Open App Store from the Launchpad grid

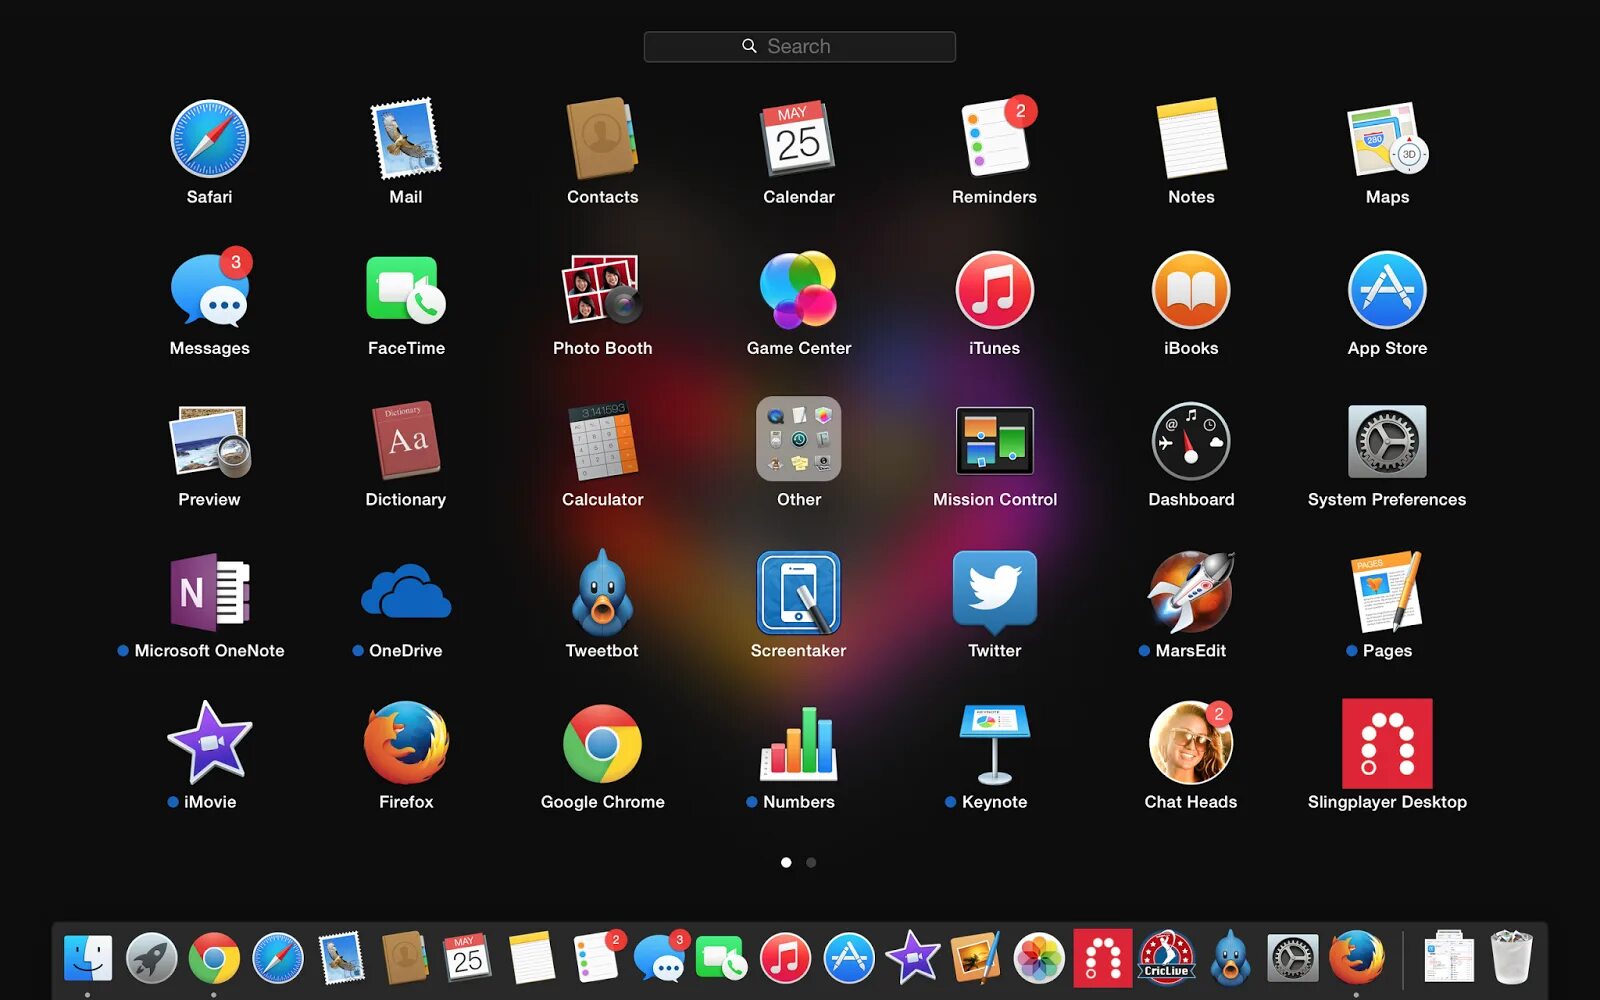(x=1387, y=290)
